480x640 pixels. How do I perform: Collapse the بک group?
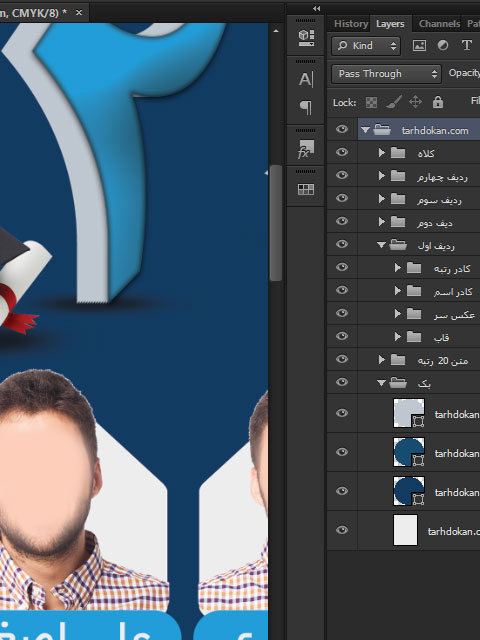[x=381, y=383]
